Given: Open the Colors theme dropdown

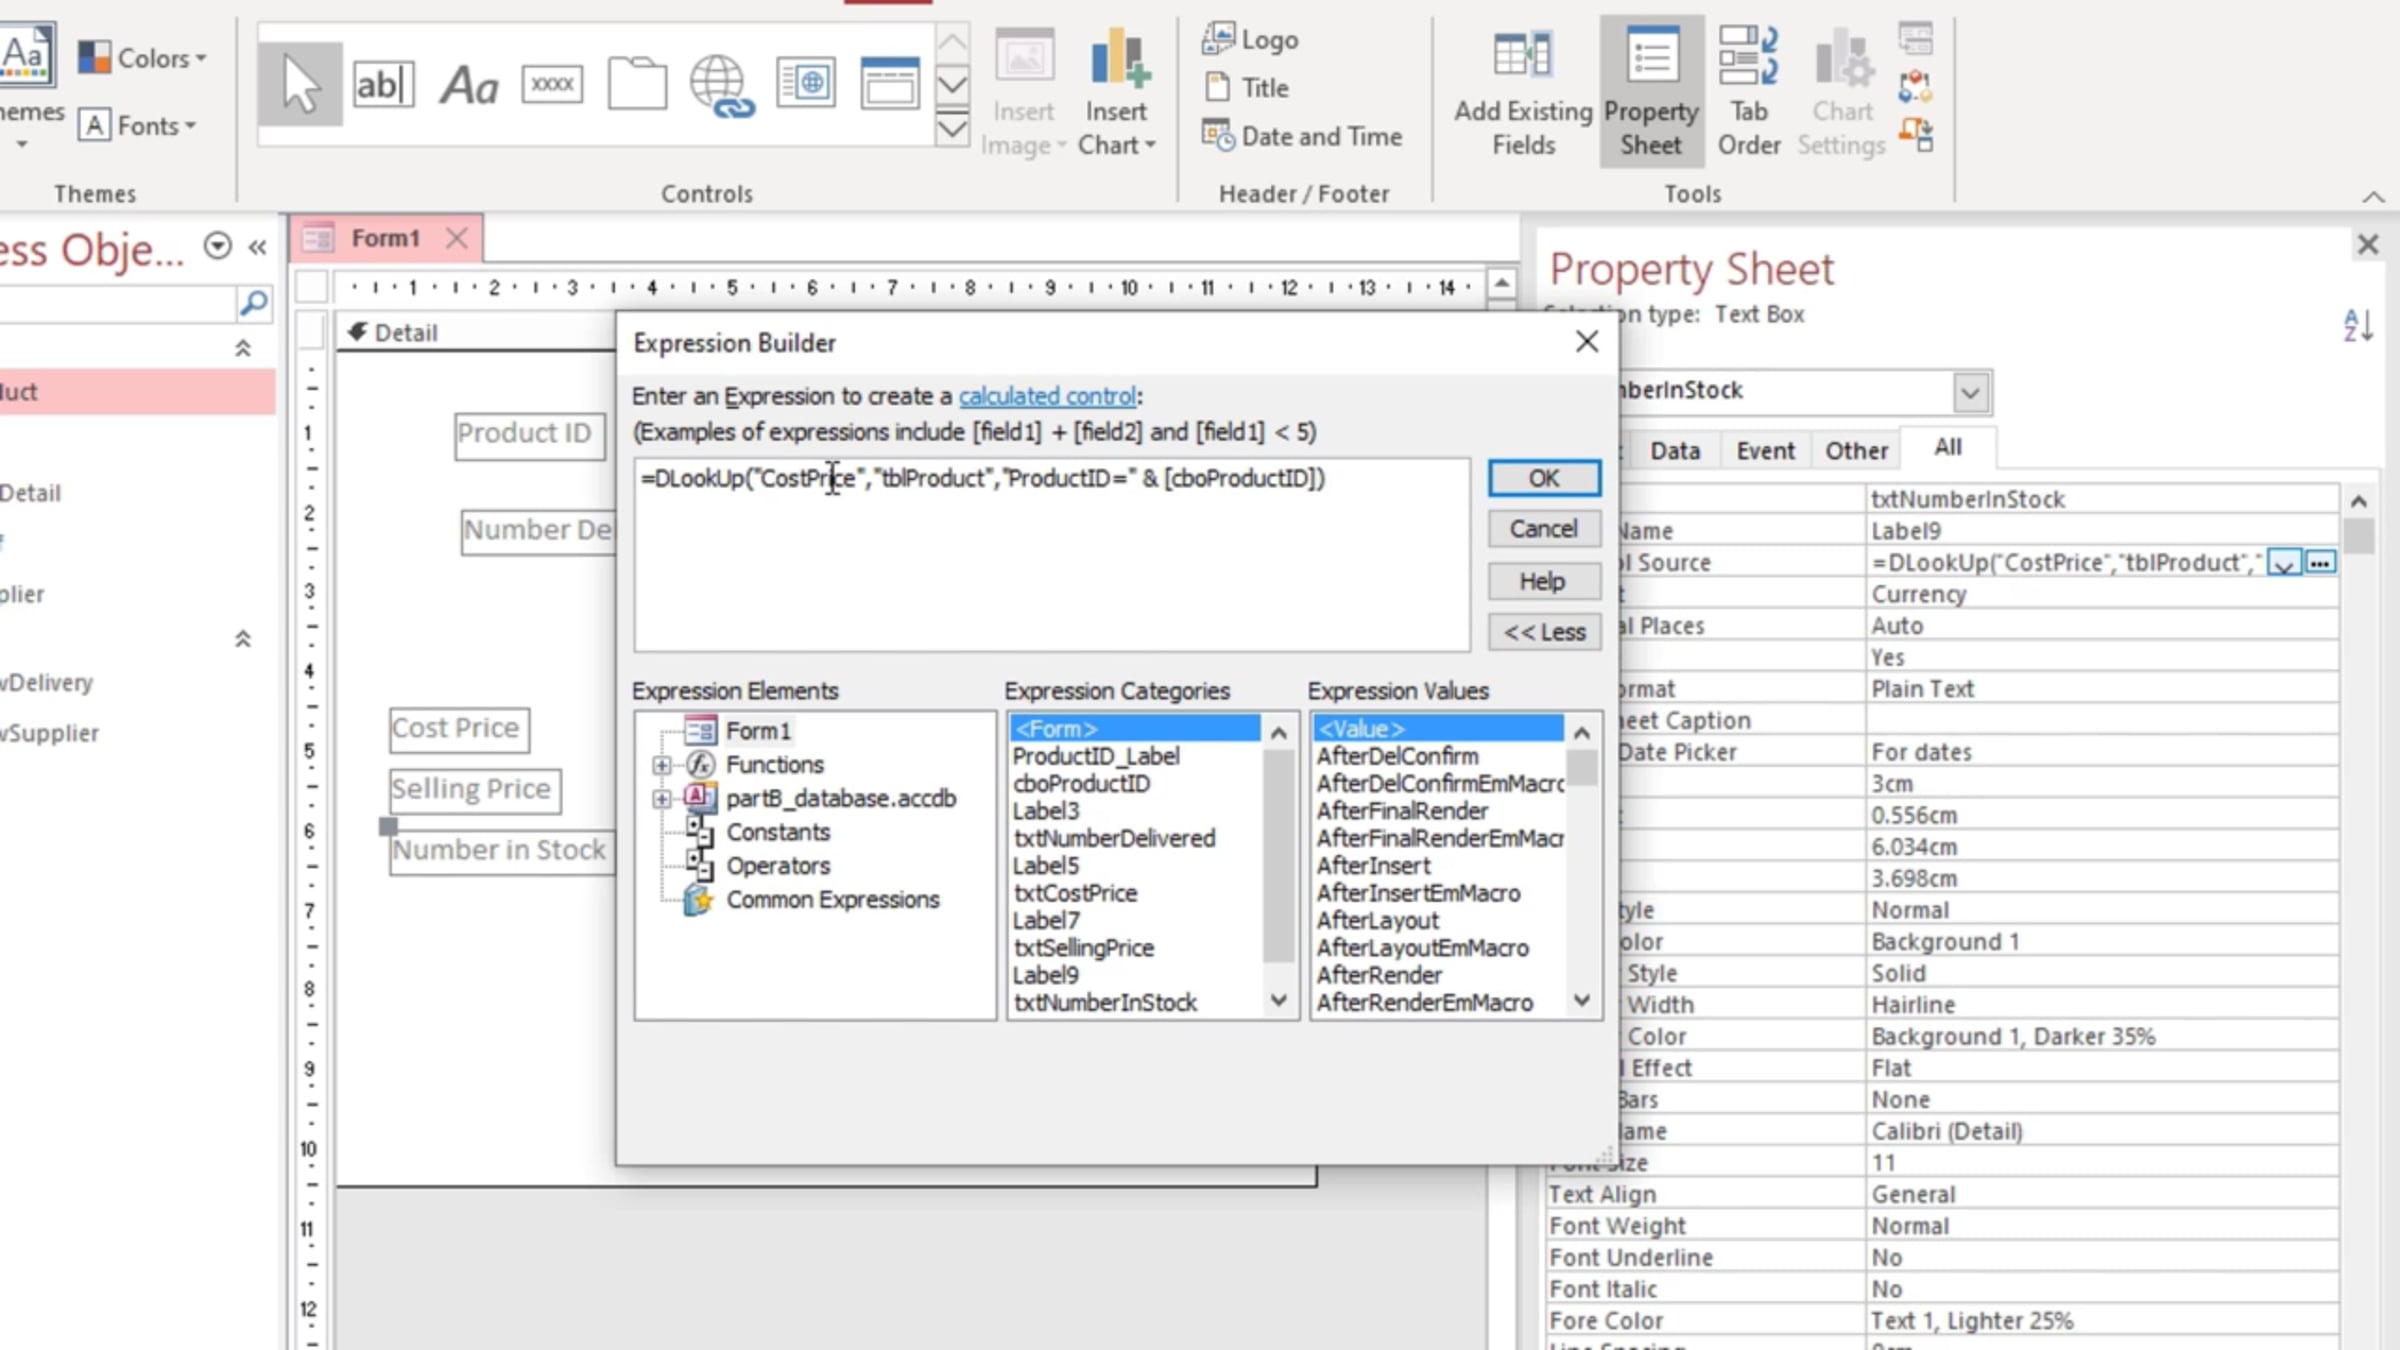Looking at the screenshot, I should 143,58.
